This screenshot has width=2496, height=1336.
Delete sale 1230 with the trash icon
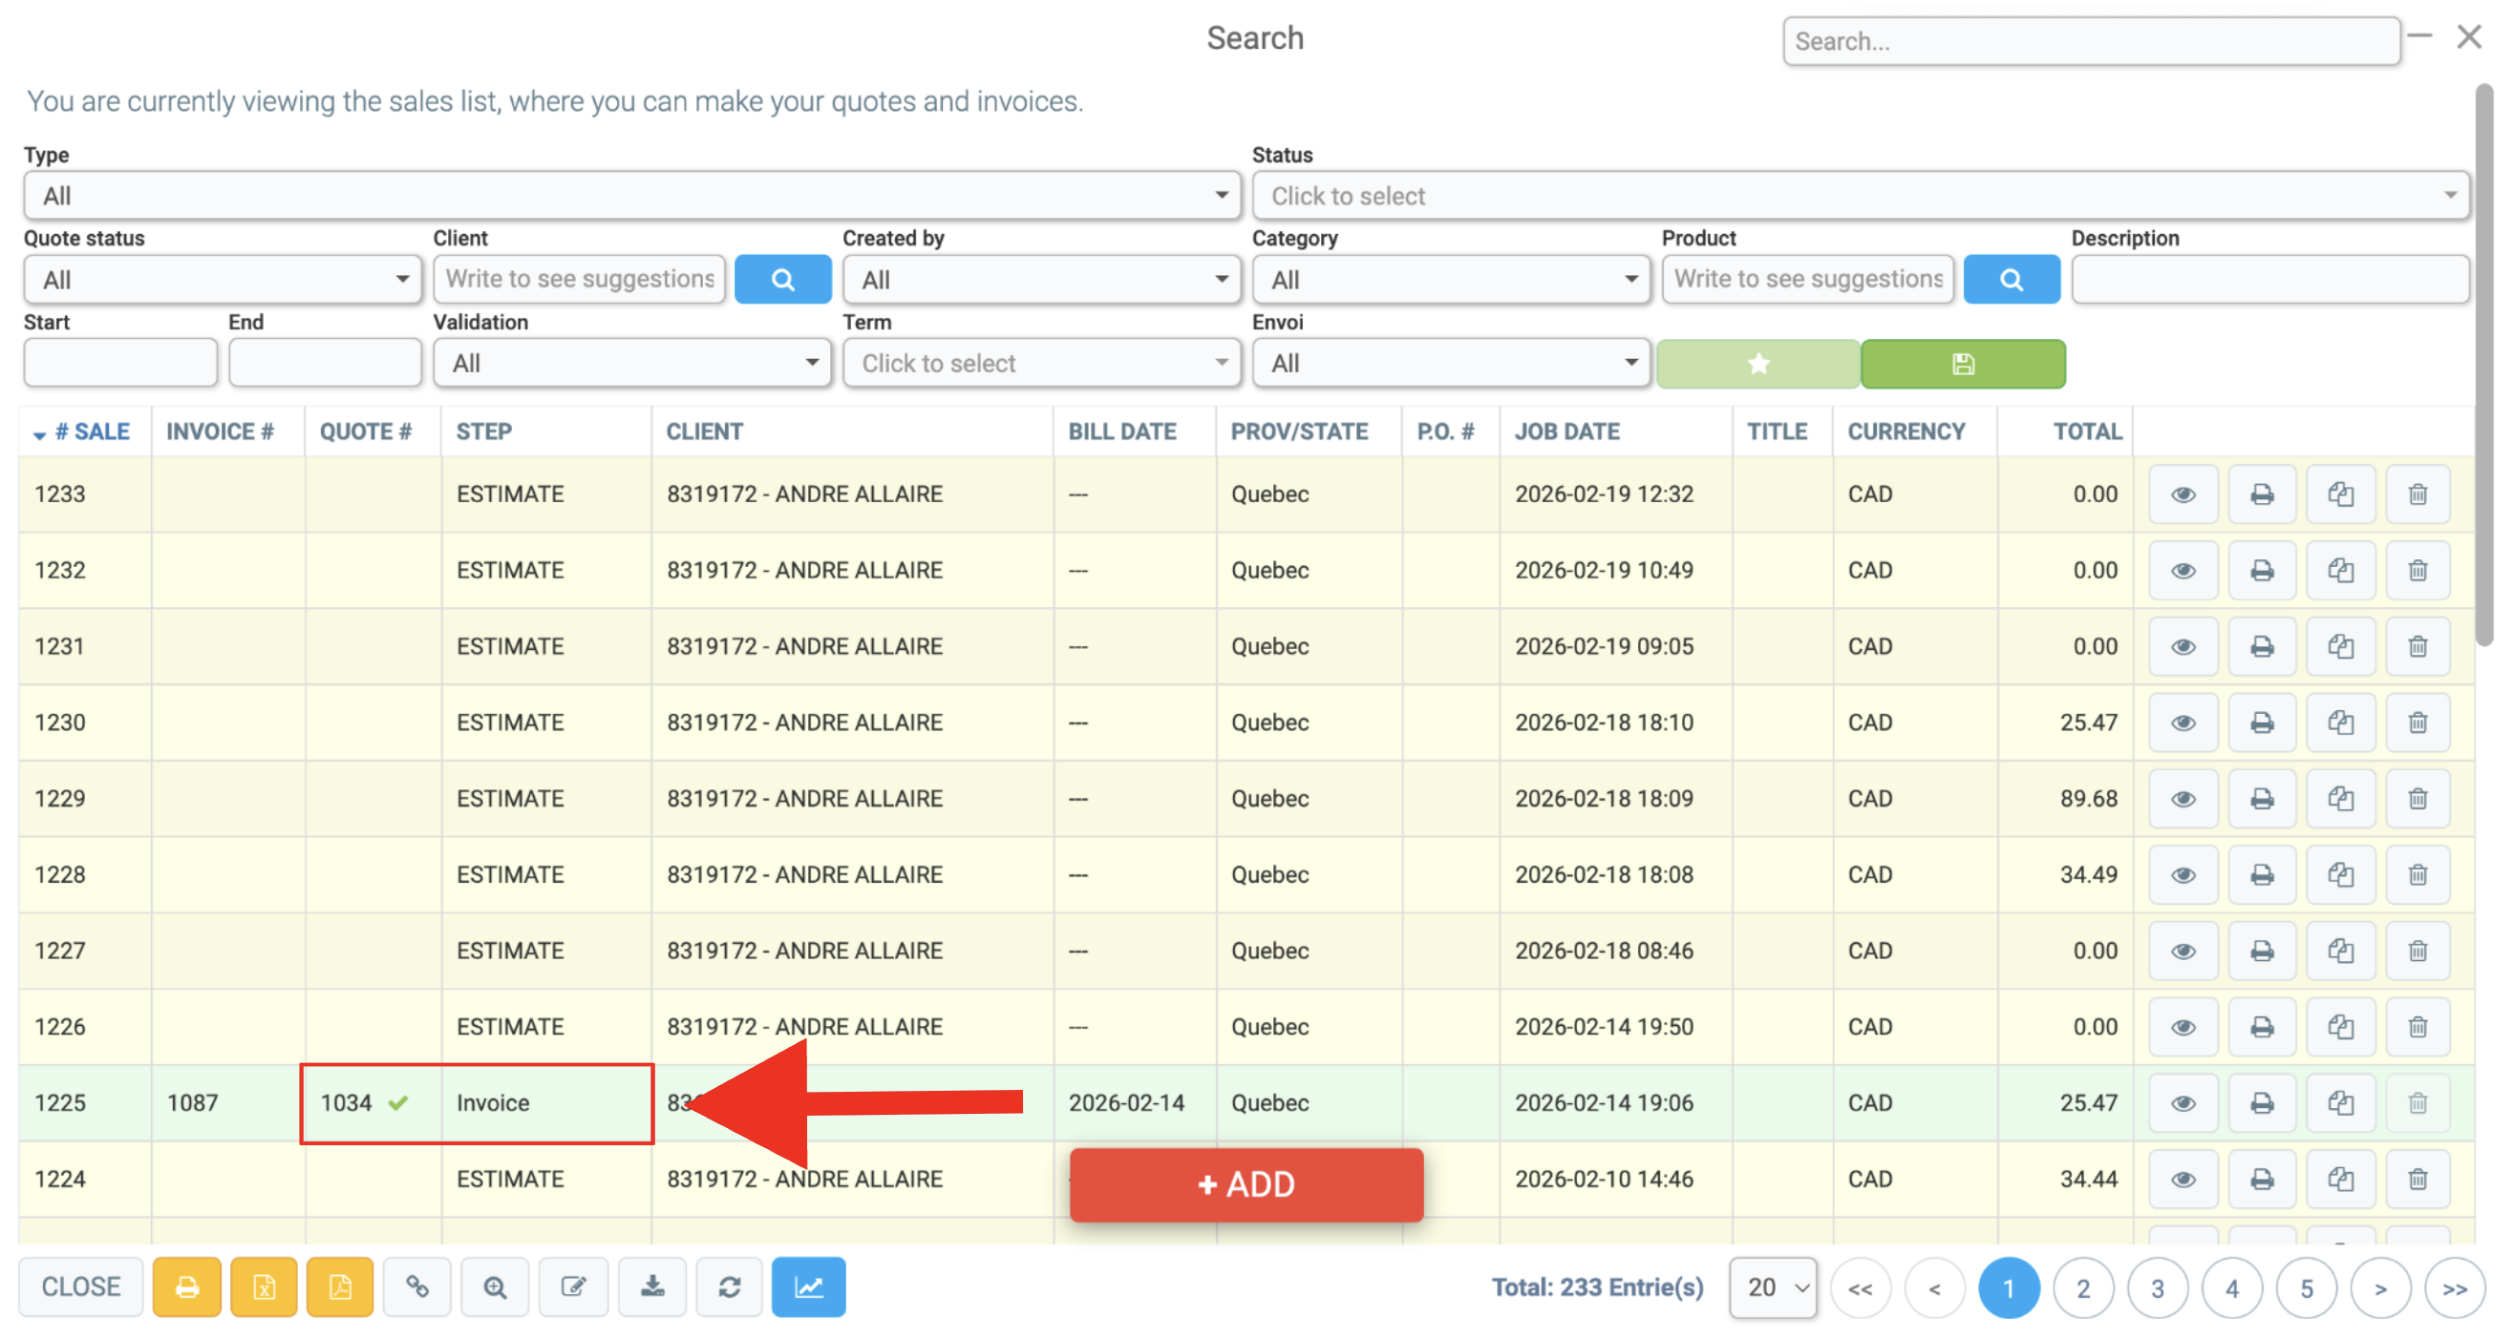[x=2417, y=722]
